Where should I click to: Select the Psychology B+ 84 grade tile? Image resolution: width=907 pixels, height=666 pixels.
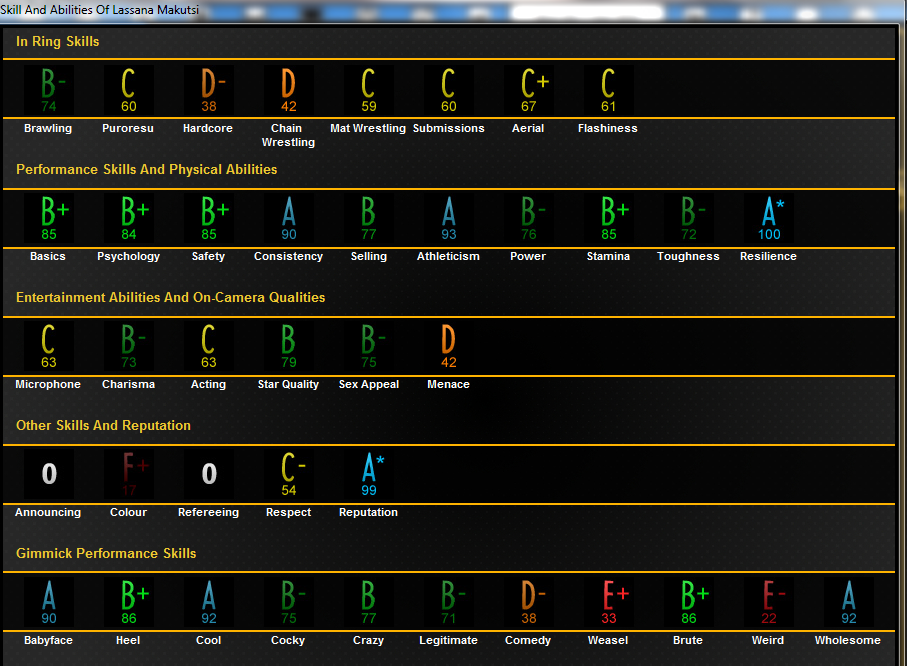coord(128,218)
